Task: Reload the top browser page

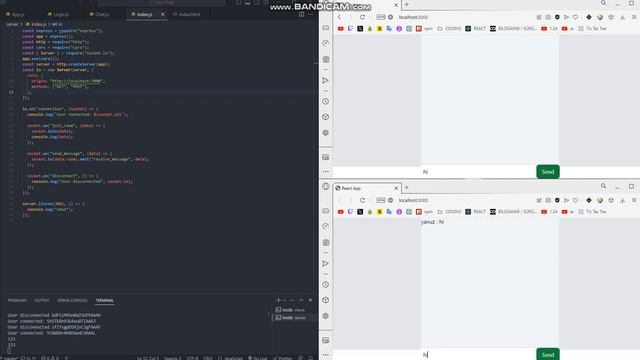Action: coord(362,17)
